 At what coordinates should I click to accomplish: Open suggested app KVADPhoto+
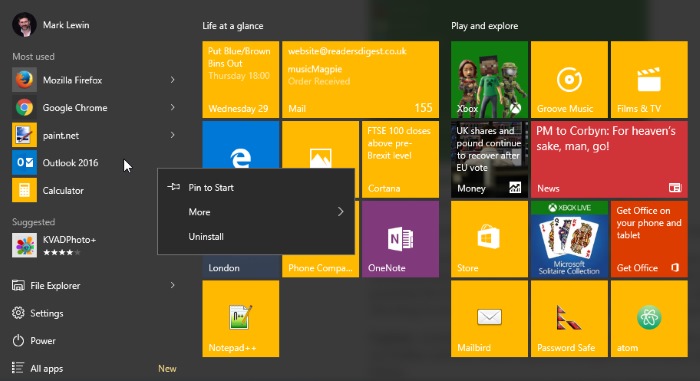(85, 245)
